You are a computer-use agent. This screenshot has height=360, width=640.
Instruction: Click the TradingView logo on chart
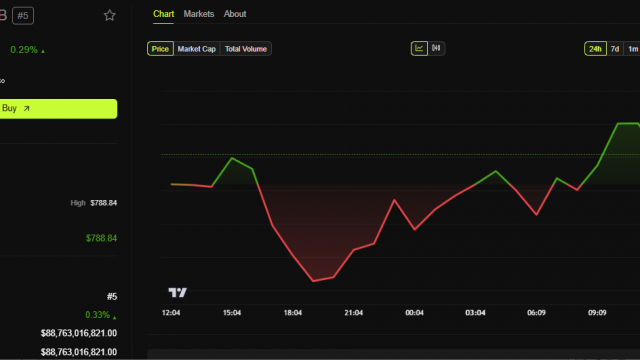pyautogui.click(x=178, y=292)
